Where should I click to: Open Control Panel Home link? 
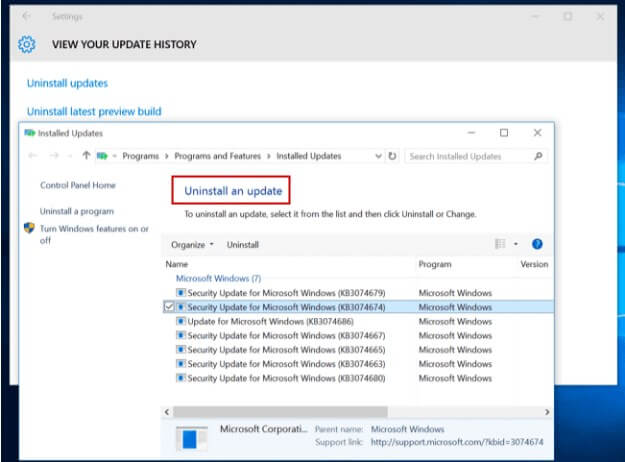tap(77, 185)
